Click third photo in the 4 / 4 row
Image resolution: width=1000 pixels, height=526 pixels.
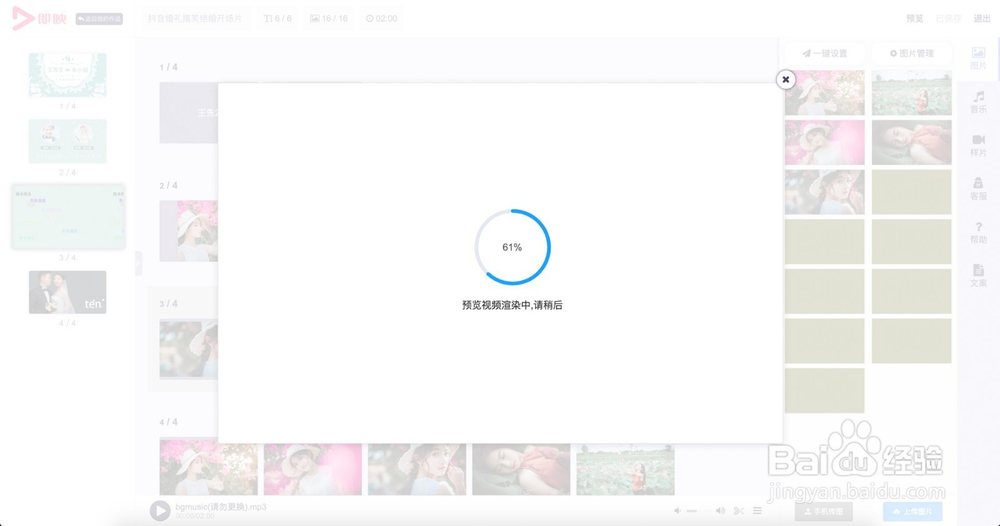(417, 469)
